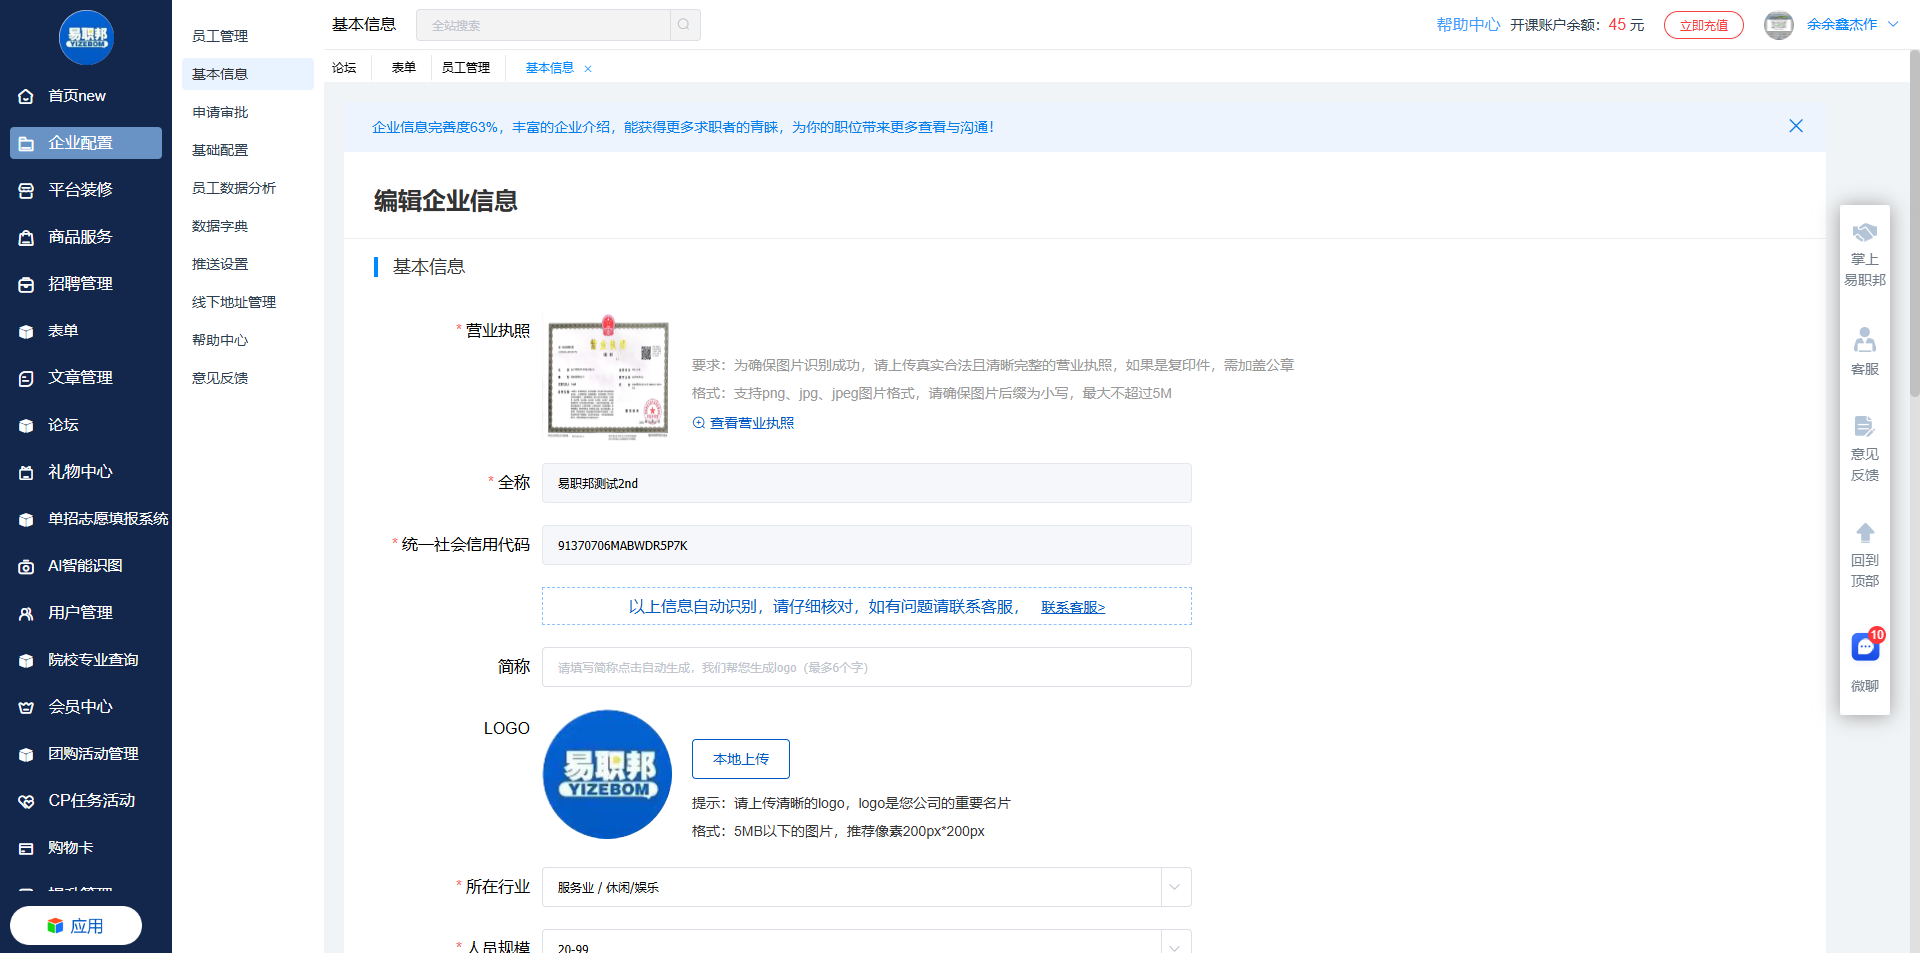Click the 立即充值 button
This screenshot has width=1920, height=953.
(x=1703, y=25)
